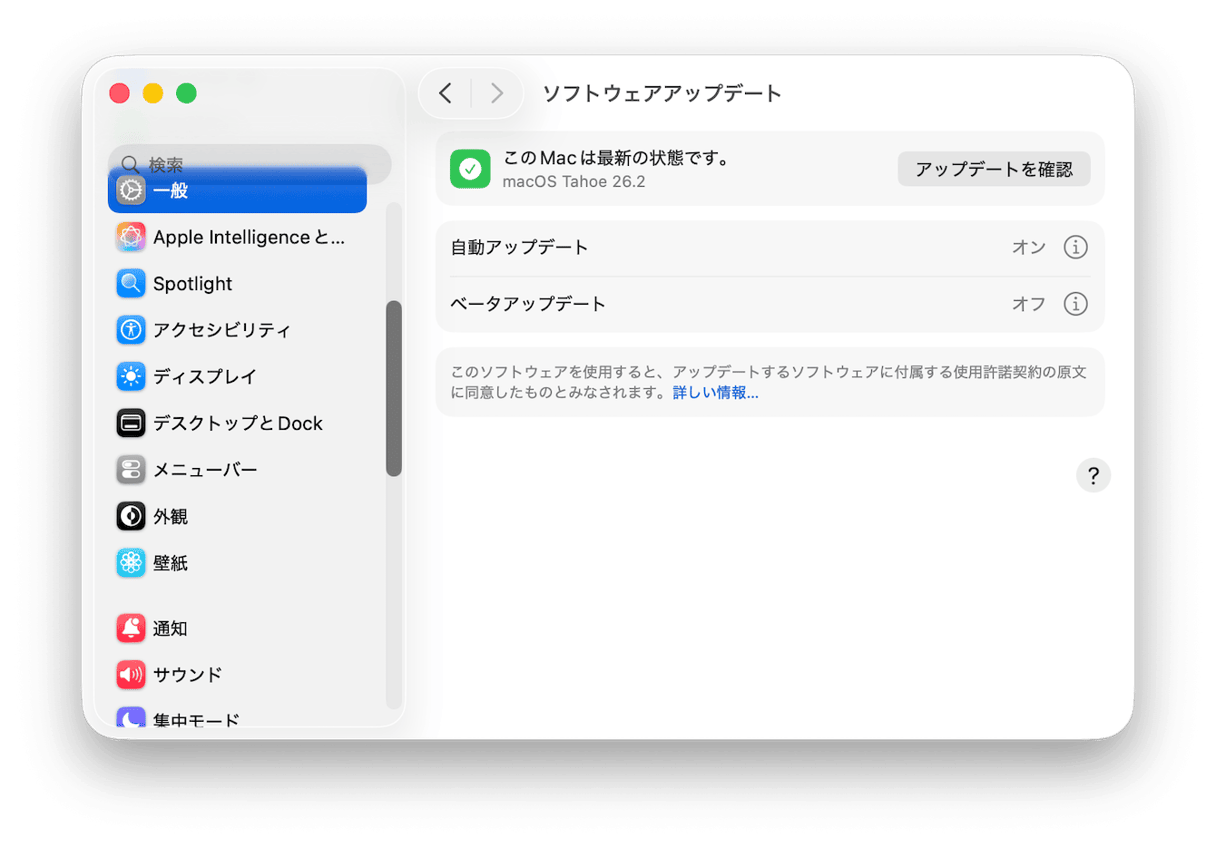Click the help question mark button

[x=1093, y=475]
